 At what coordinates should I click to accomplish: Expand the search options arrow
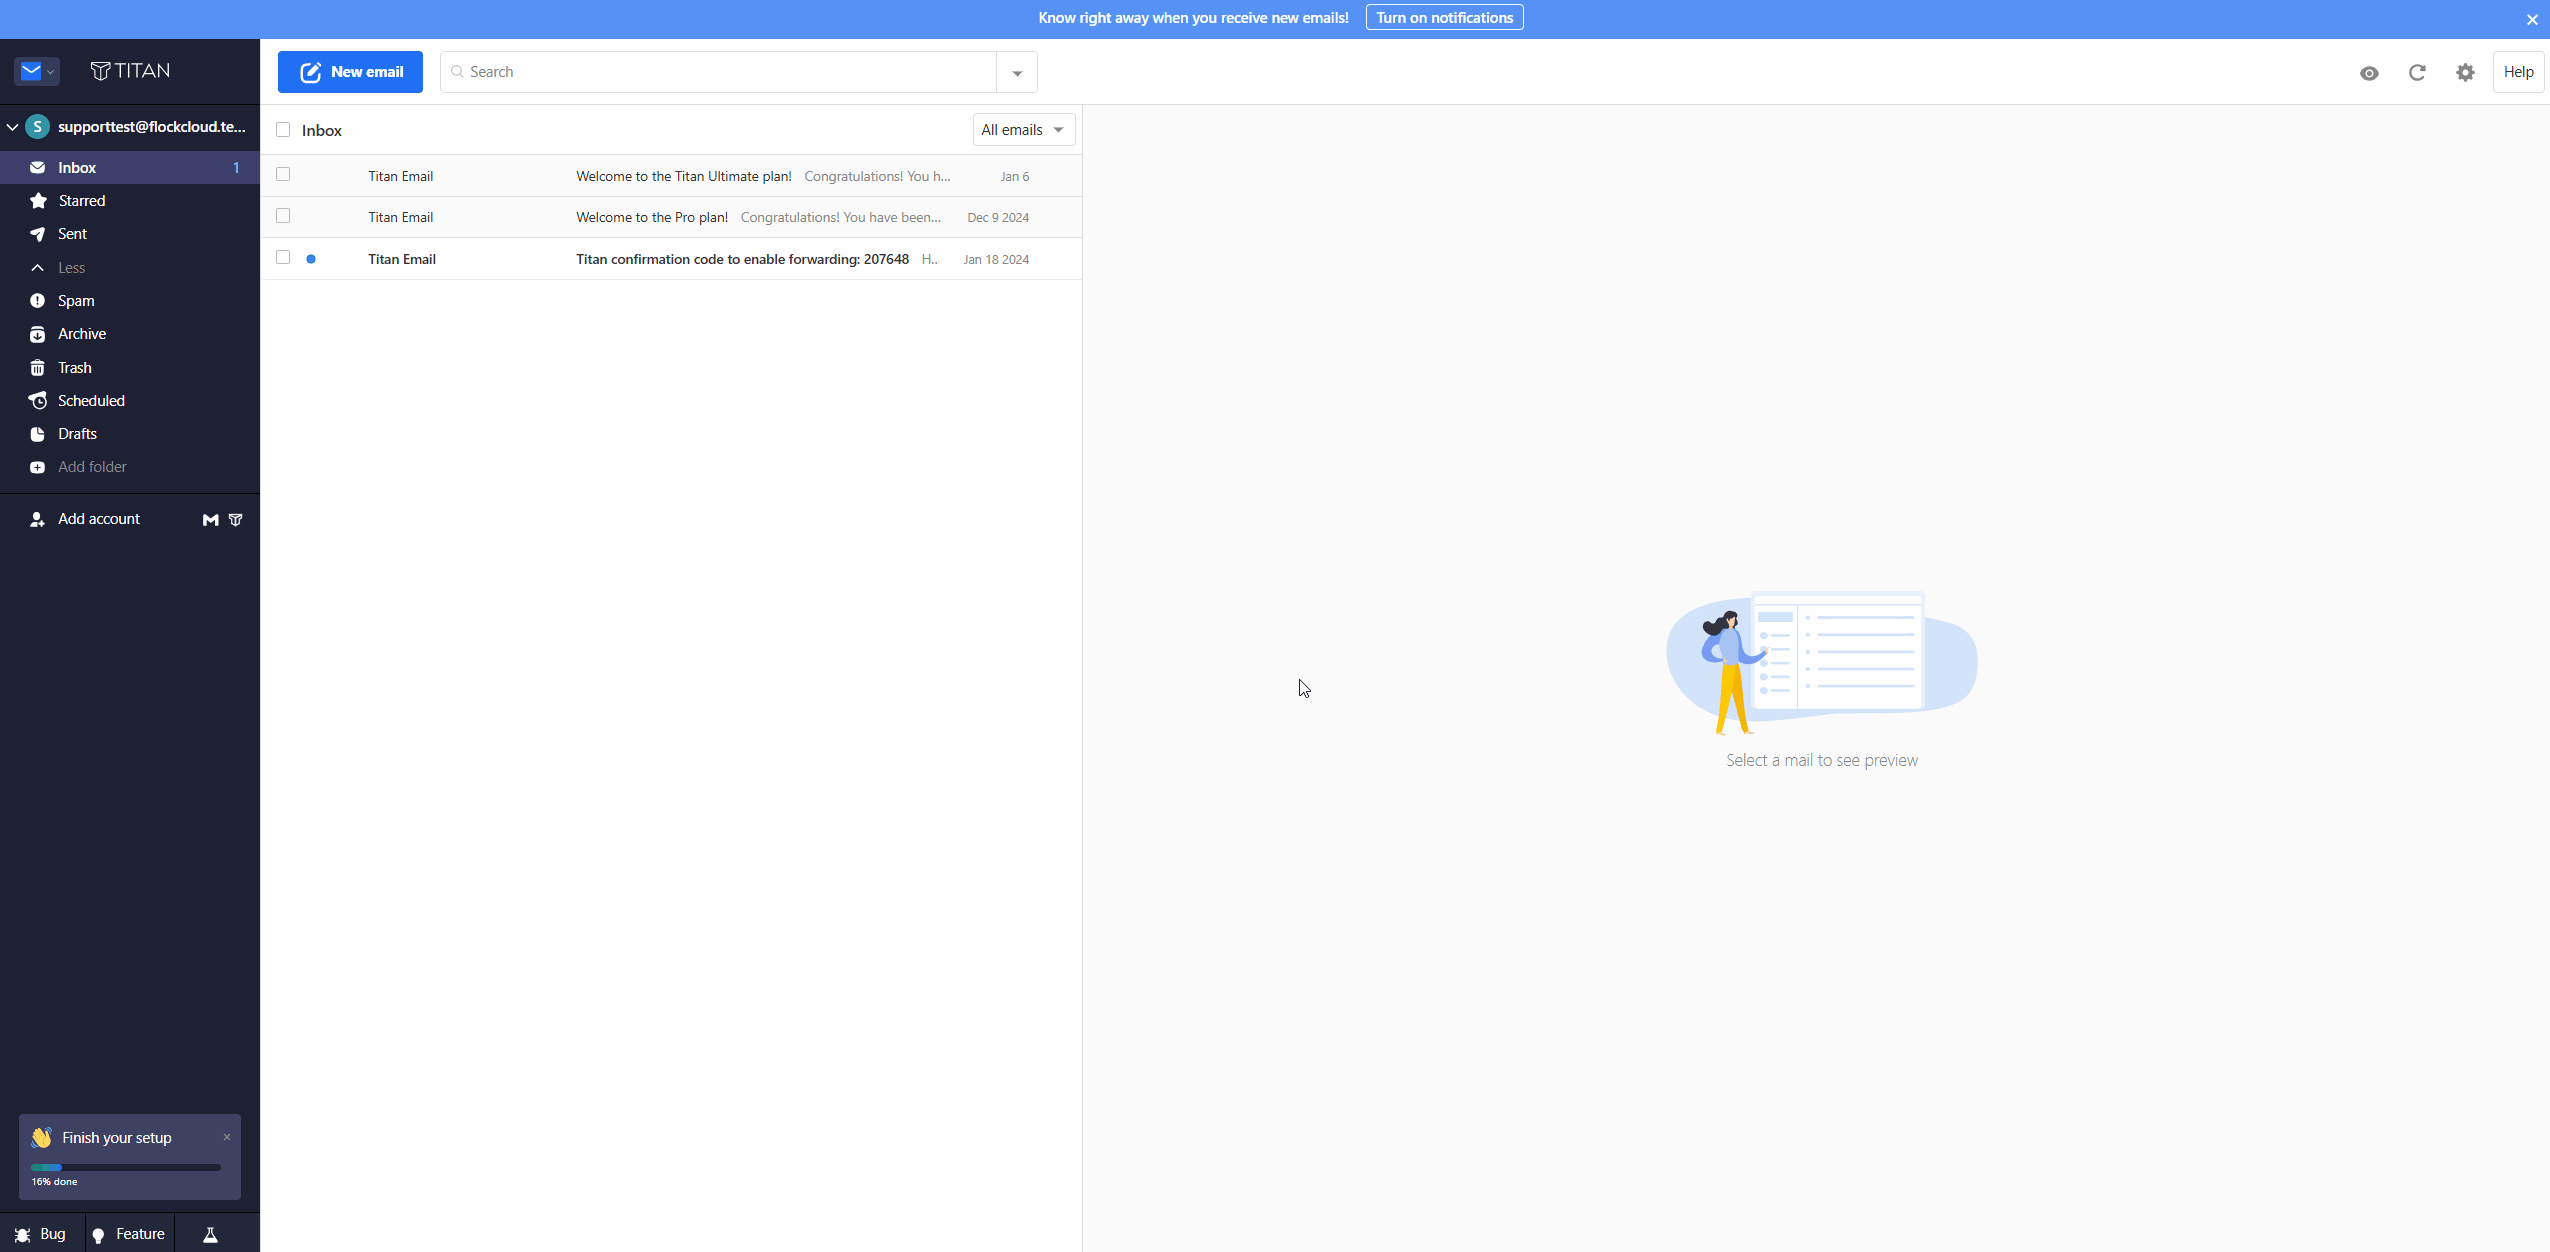(1016, 72)
